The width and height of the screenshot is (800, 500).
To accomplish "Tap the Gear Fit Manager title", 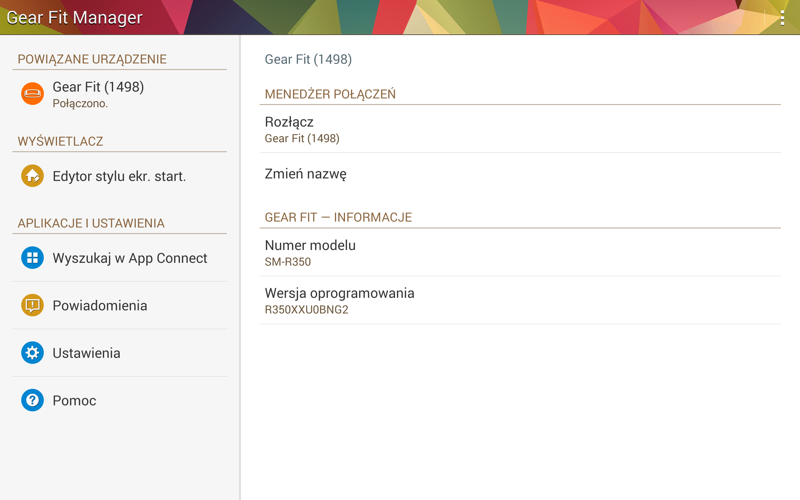I will [74, 18].
